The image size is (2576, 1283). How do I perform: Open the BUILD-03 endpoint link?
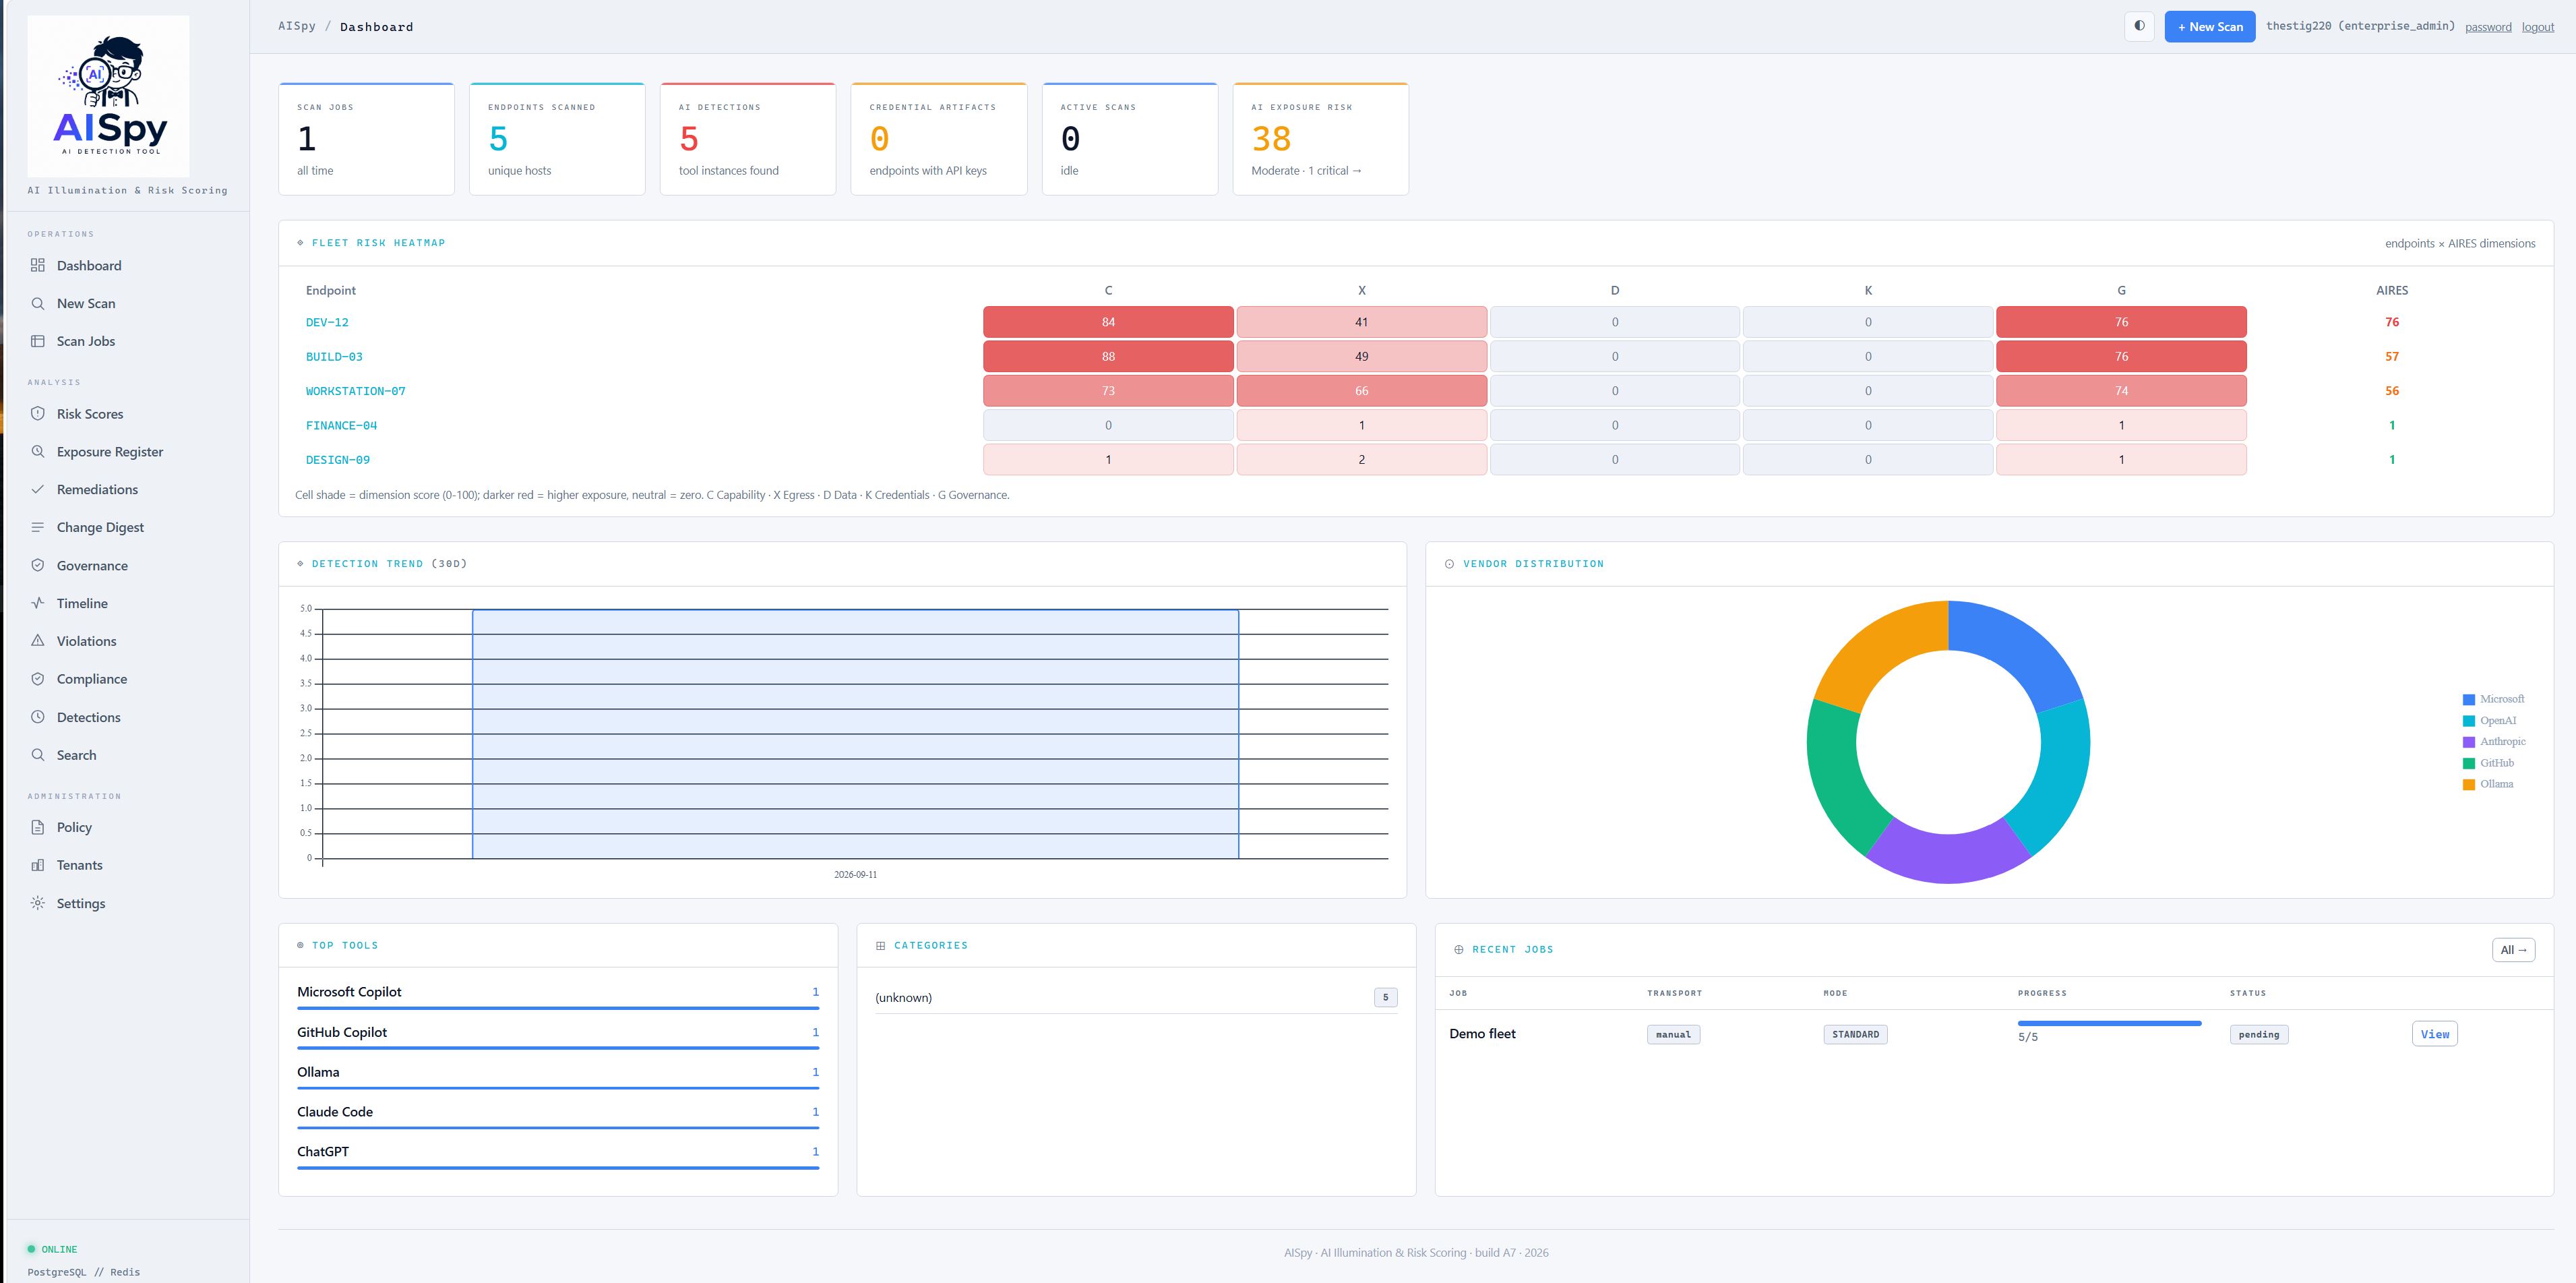[334, 356]
